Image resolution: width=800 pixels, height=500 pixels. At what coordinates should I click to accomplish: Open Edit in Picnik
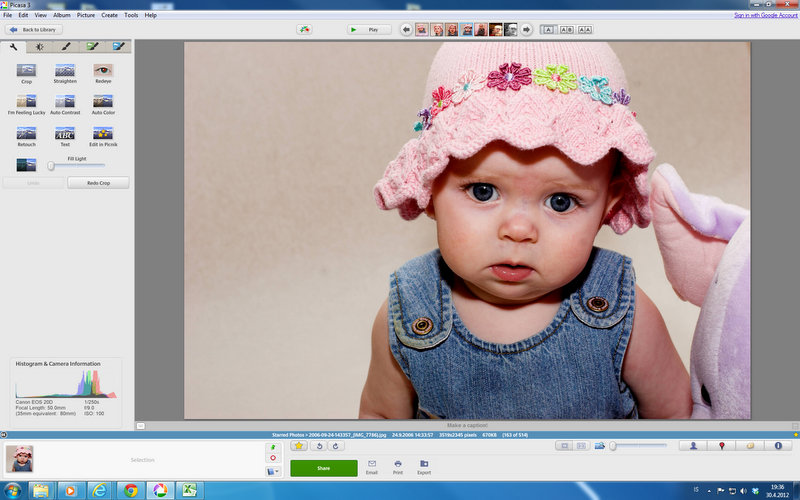coord(103,136)
